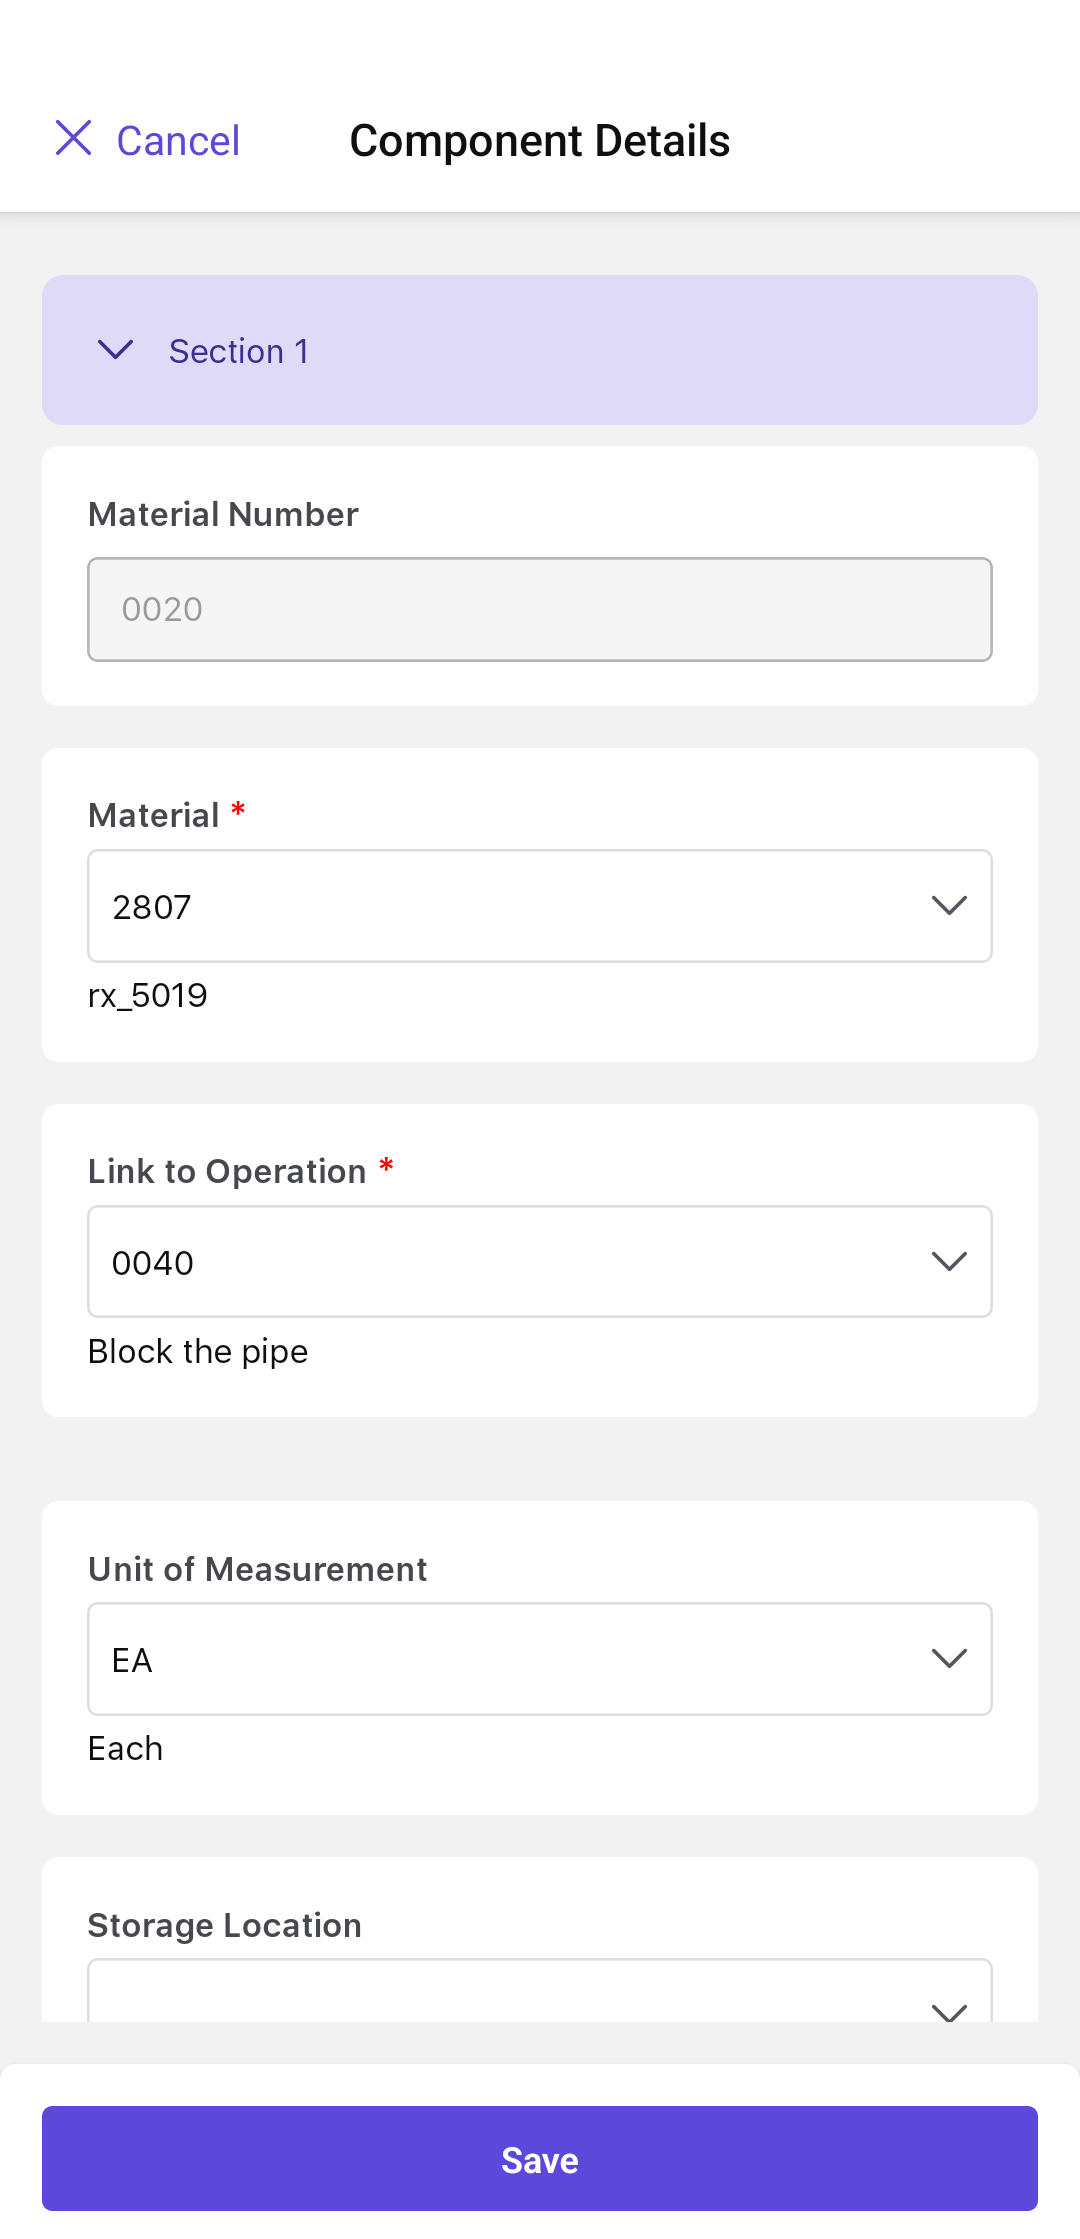
Task: Click the Material Number field showing 0020
Action: [x=539, y=609]
